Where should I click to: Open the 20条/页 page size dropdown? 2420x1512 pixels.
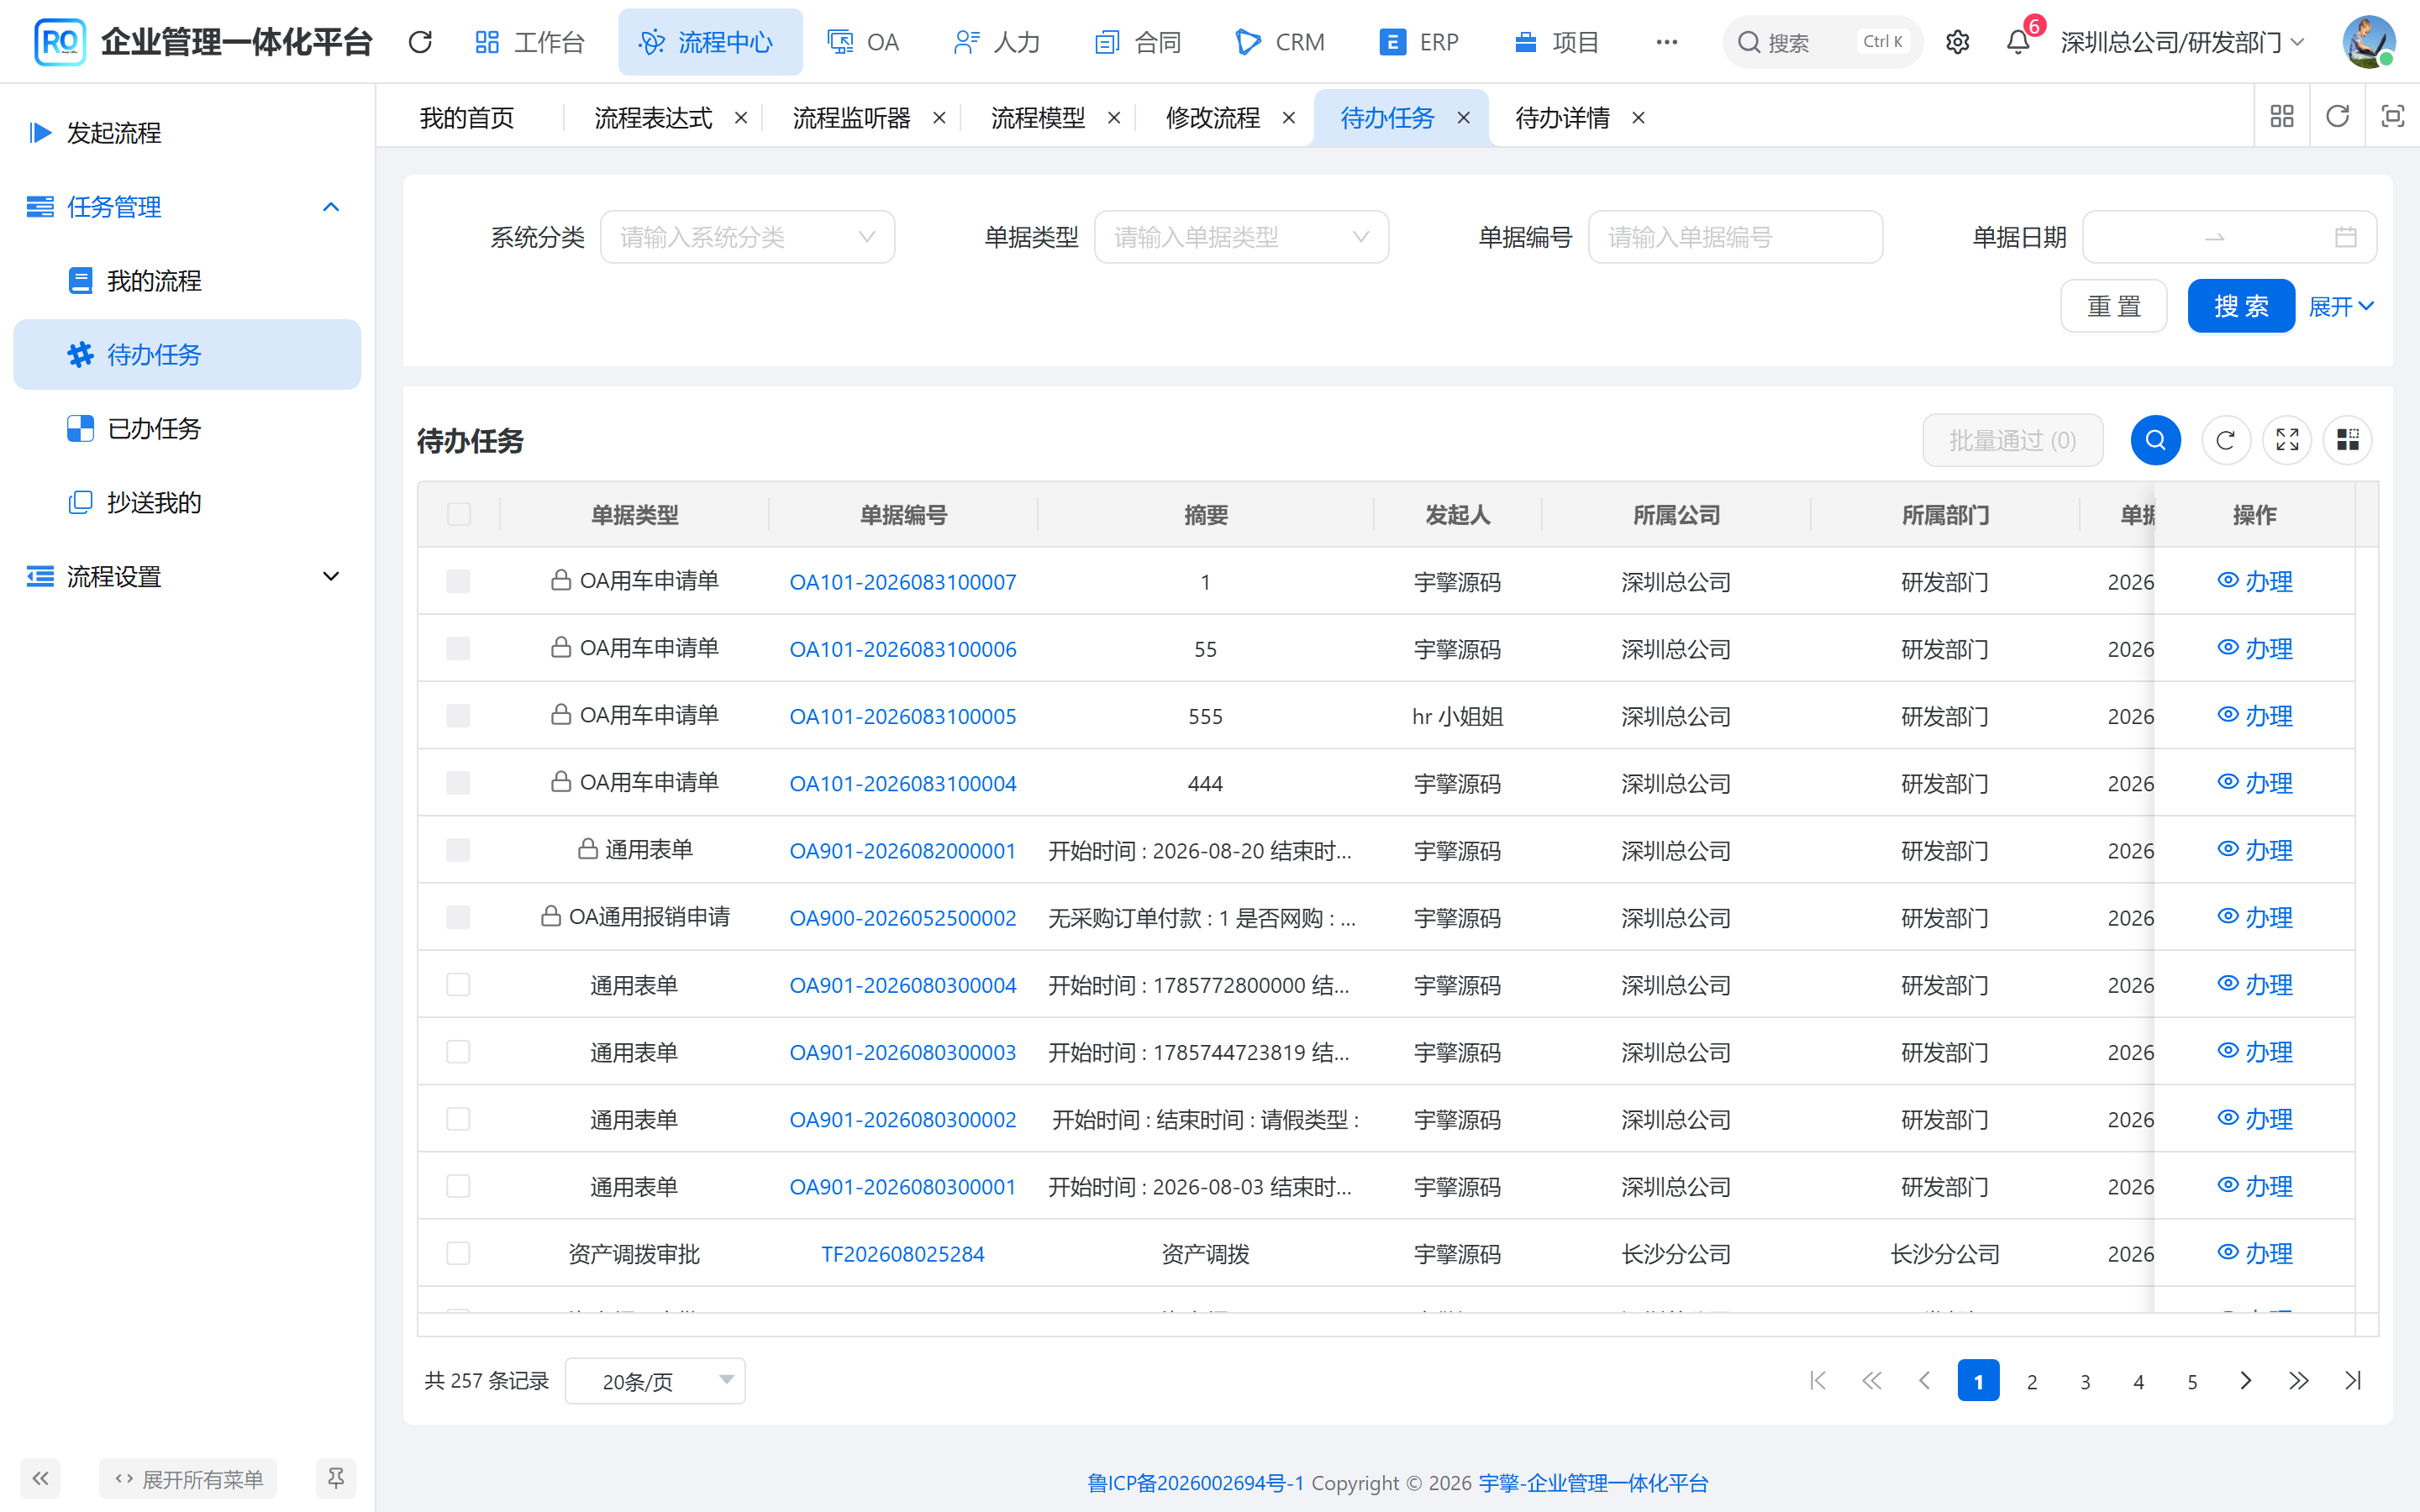(x=655, y=1381)
